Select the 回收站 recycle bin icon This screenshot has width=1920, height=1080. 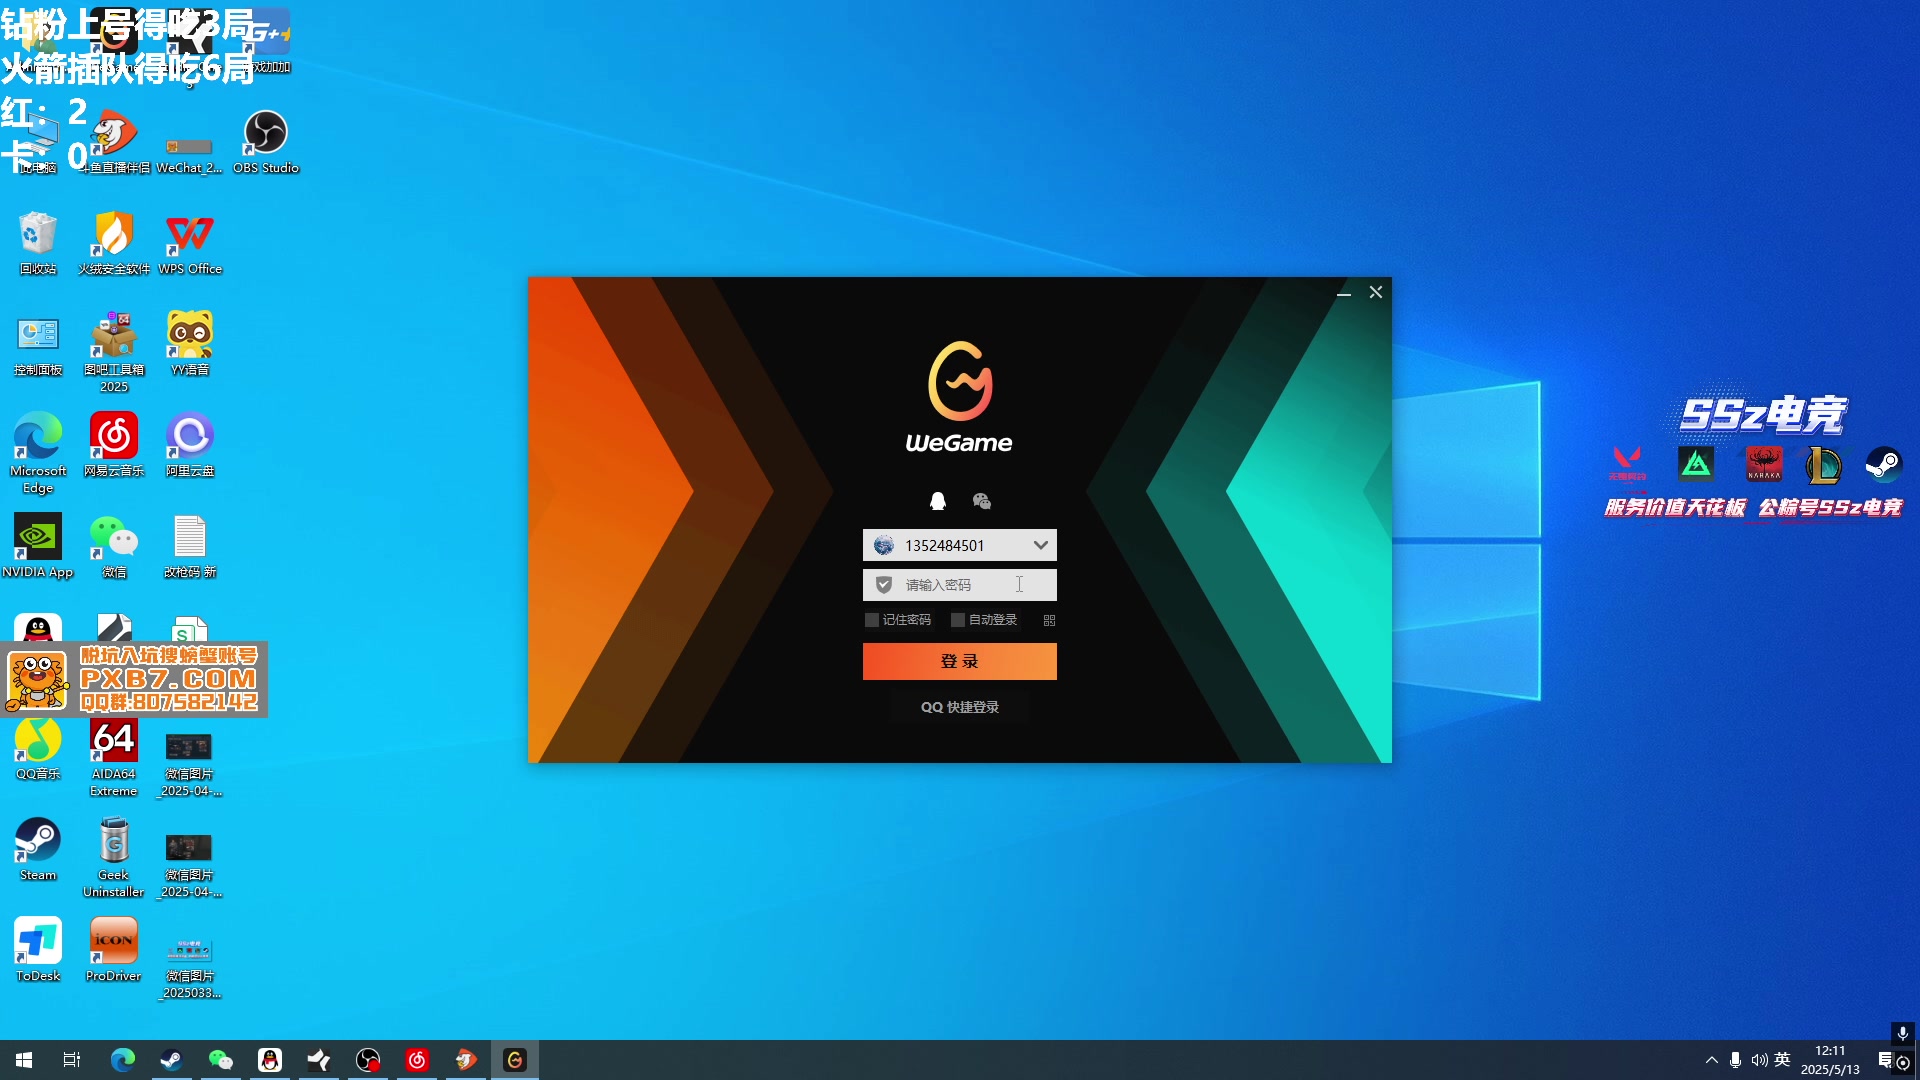point(38,243)
